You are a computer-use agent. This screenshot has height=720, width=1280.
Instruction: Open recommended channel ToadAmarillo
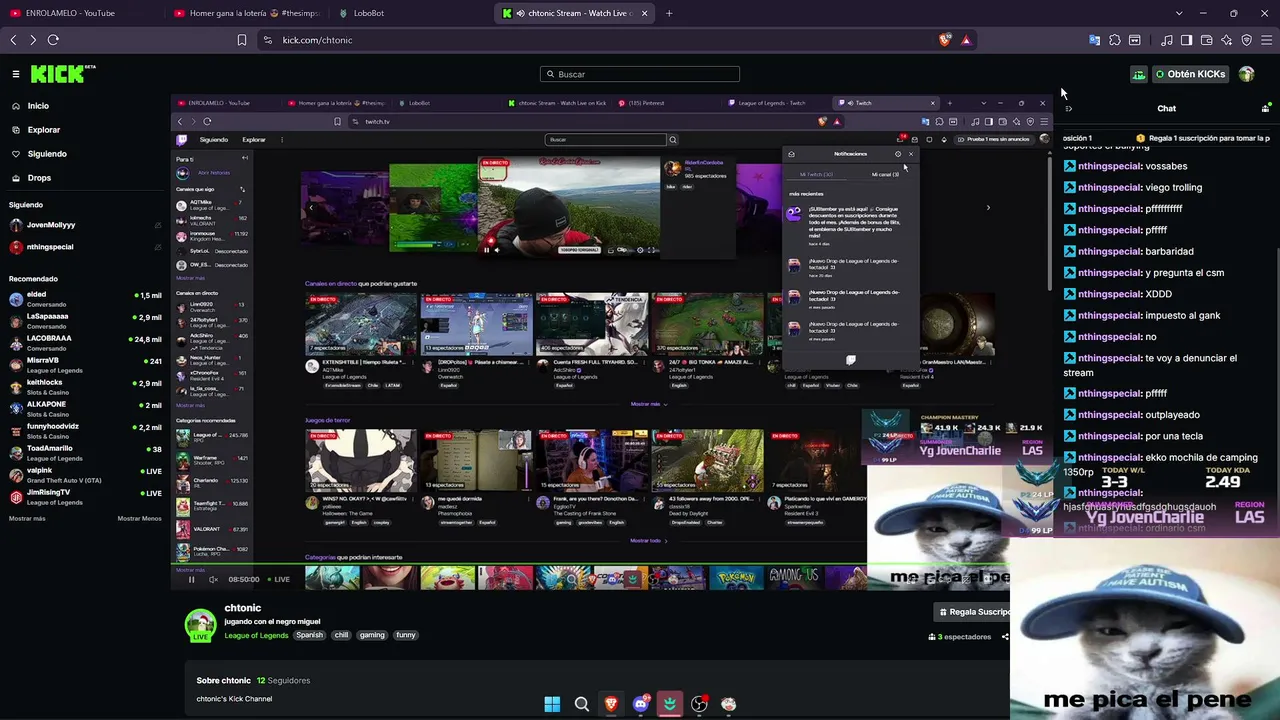pyautogui.click(x=85, y=453)
